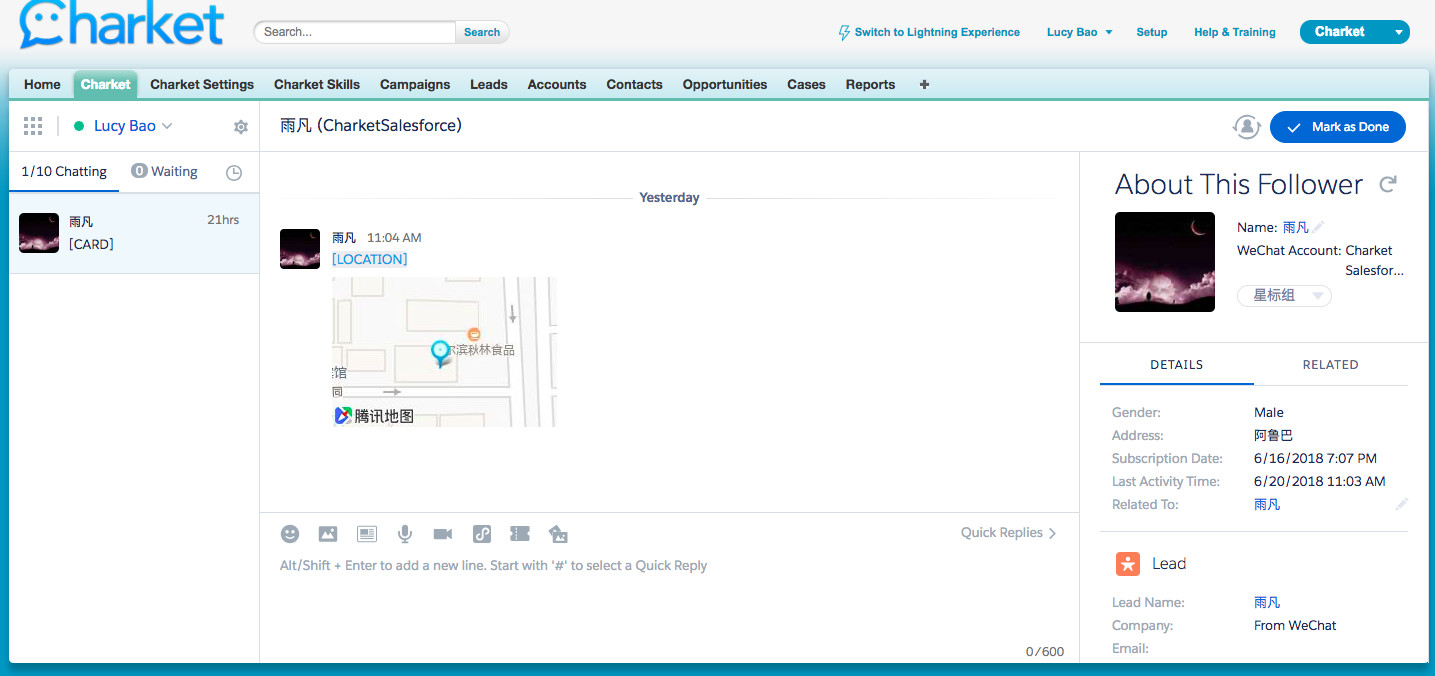Click the transfer chat agent icon
This screenshot has width=1435, height=676.
coord(1246,127)
